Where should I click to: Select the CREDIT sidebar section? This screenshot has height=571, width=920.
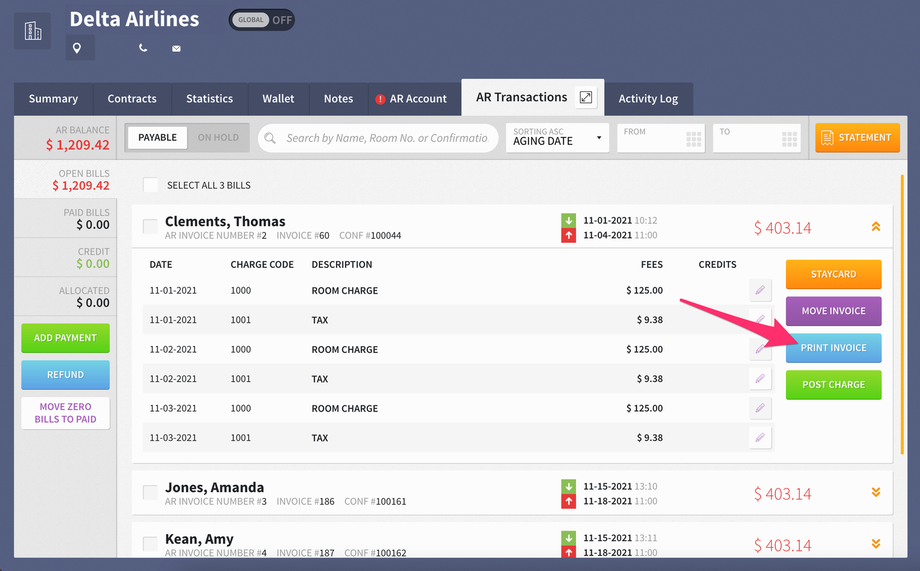(x=66, y=258)
